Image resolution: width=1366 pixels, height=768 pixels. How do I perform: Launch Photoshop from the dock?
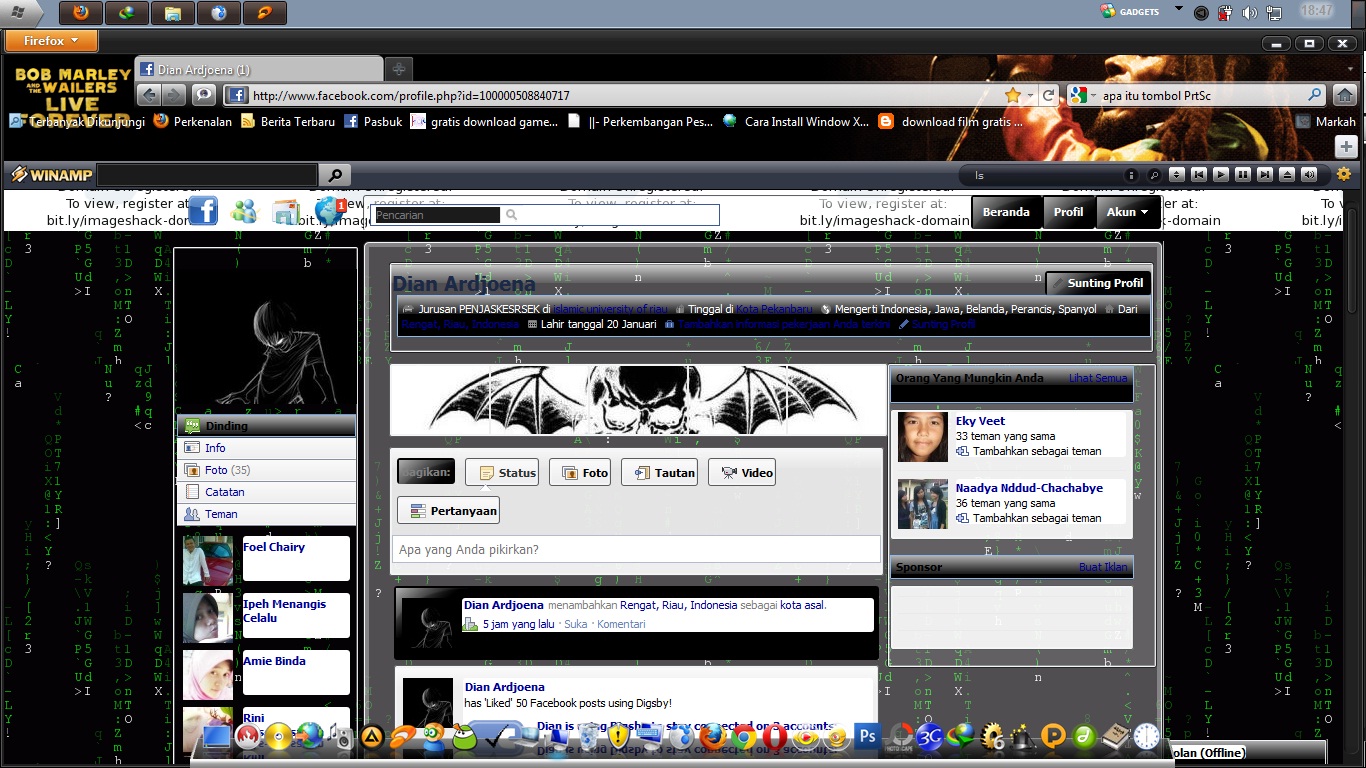(866, 737)
